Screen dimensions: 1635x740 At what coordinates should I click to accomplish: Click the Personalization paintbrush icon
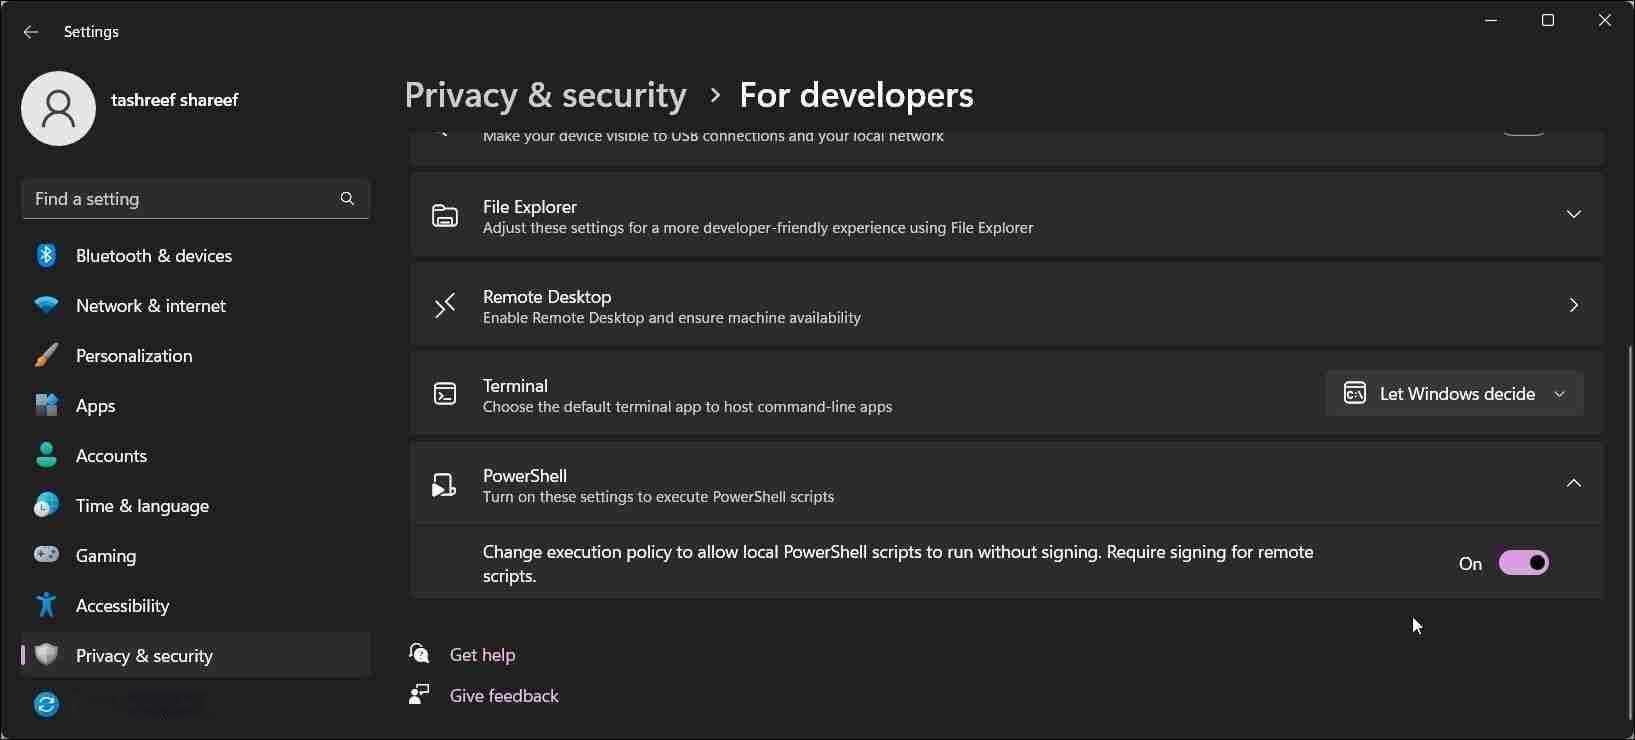click(46, 355)
